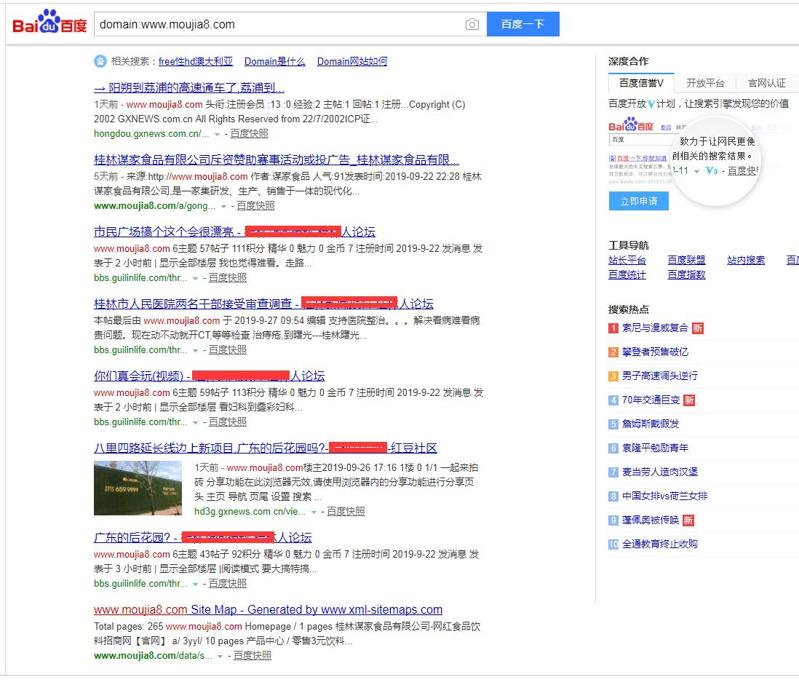Click 新 badge beside 70年交通巨变
This screenshot has width=799, height=685.
689,400
